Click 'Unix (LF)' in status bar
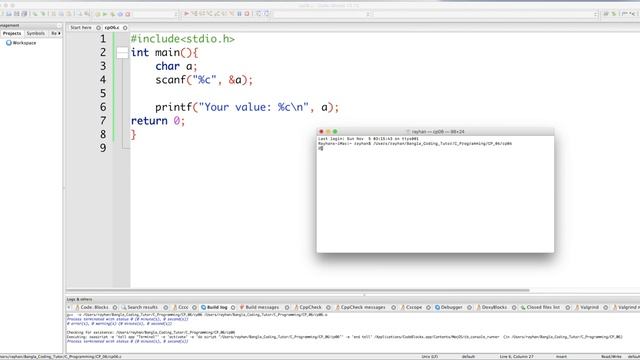The image size is (640, 360). 429,357
